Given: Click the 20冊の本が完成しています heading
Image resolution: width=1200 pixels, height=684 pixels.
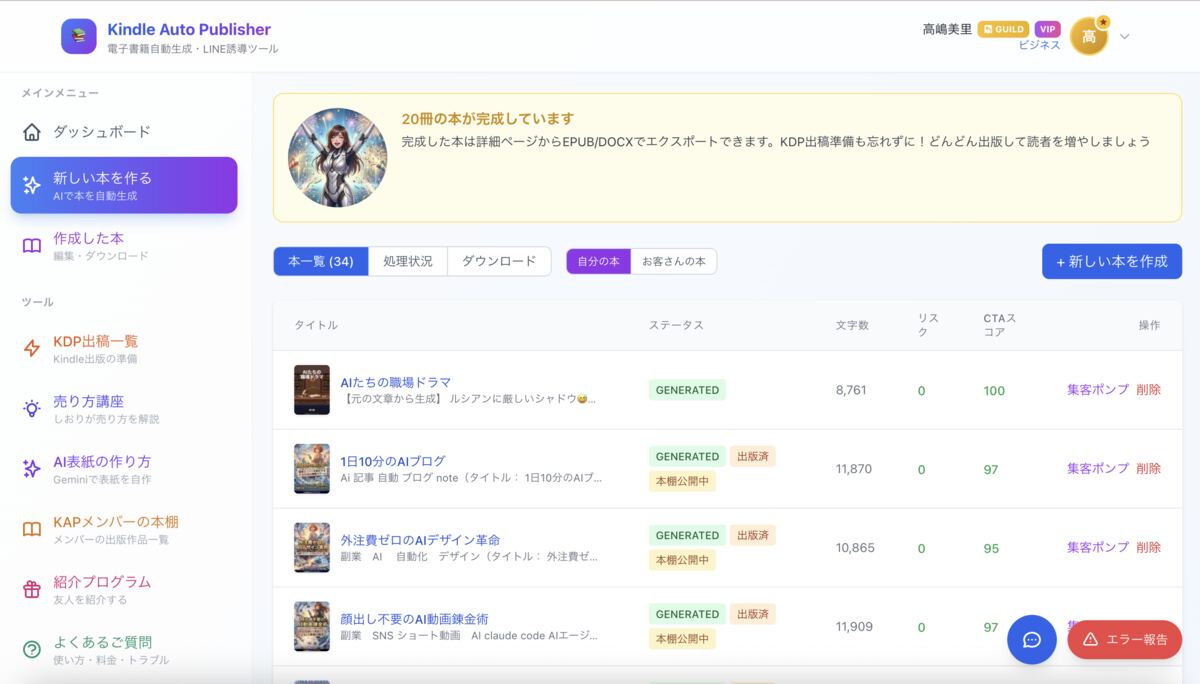Looking at the screenshot, I should point(488,118).
